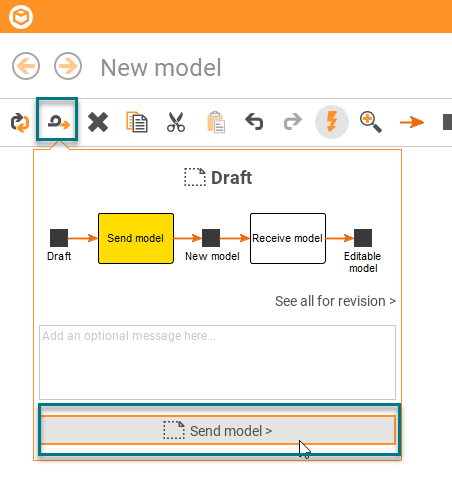Click the refresh/synchronize toolbar icon
The width and height of the screenshot is (452, 487).
click(20, 122)
